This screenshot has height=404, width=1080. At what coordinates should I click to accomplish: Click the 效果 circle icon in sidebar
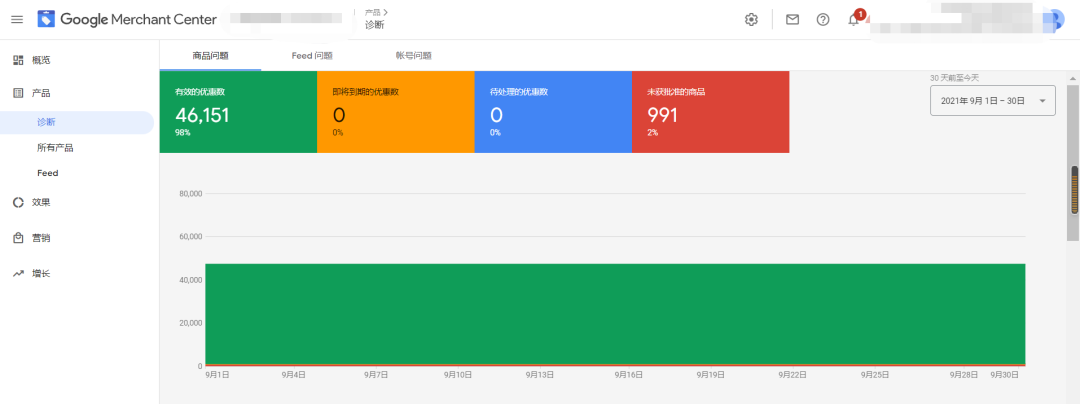(19, 202)
